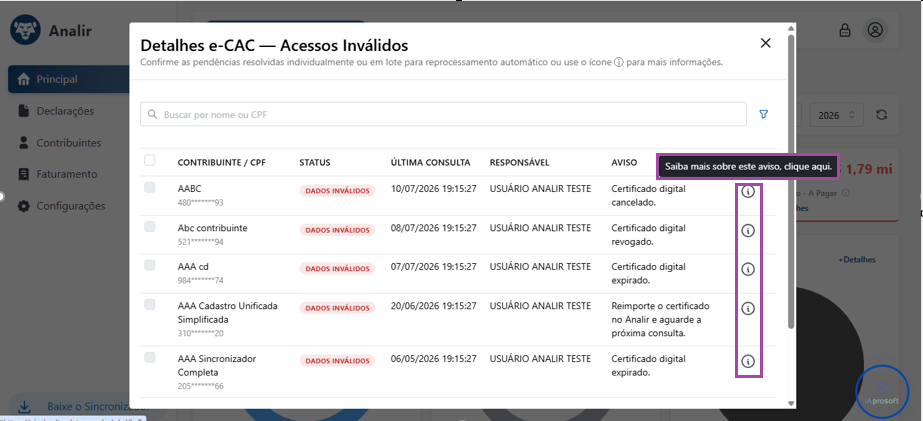Check the AABC row checkbox
This screenshot has width=923, height=421.
click(x=150, y=187)
